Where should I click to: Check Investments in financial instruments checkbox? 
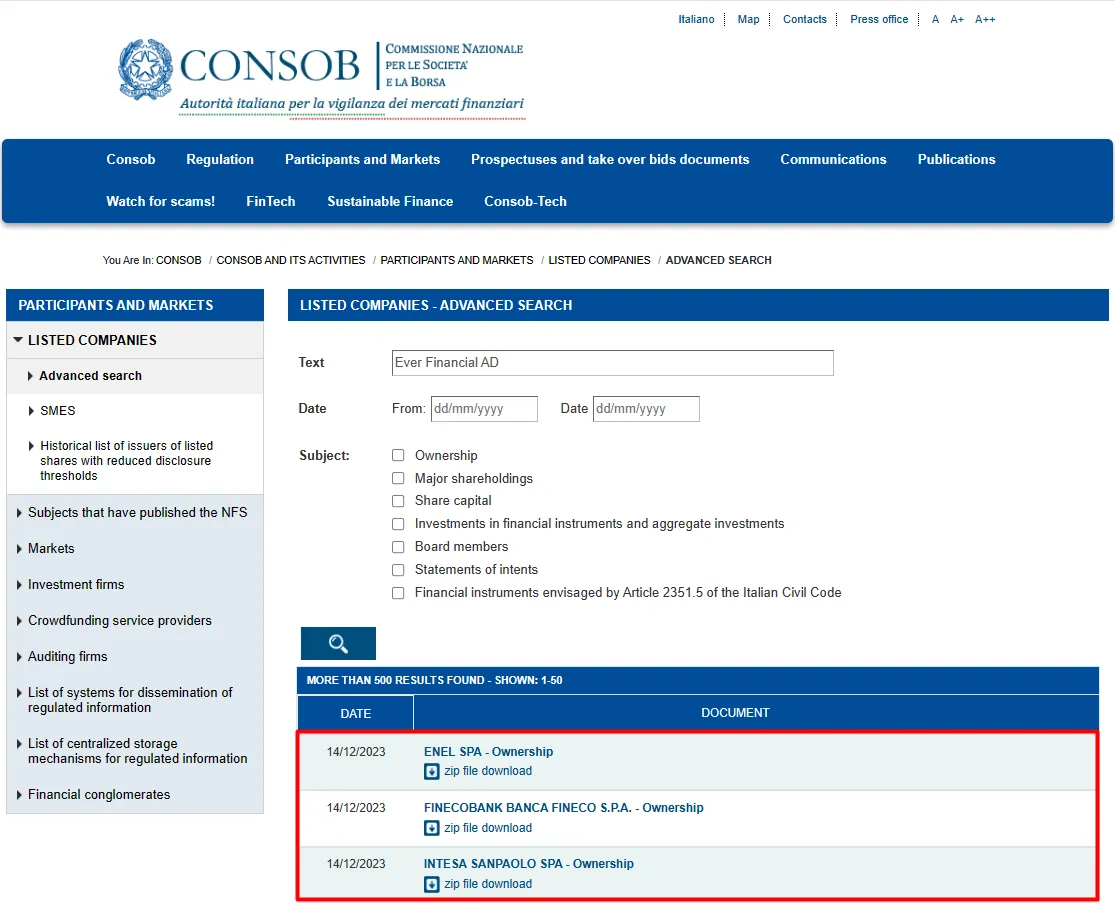click(398, 524)
